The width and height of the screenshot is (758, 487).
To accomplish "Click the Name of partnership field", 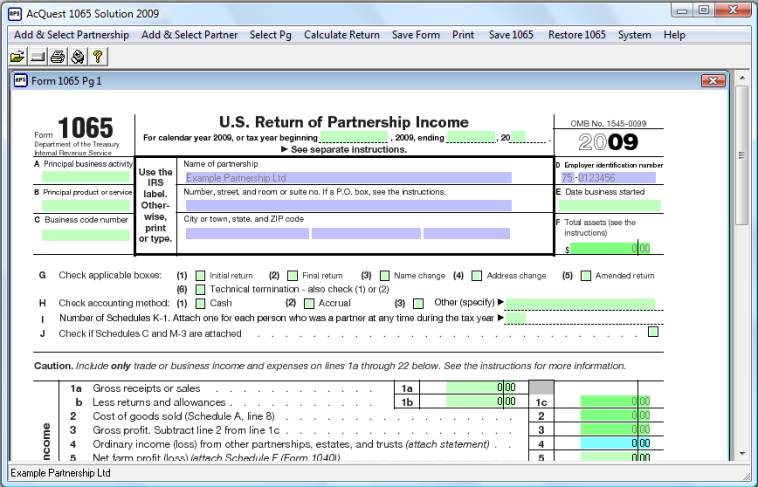I will (349, 177).
